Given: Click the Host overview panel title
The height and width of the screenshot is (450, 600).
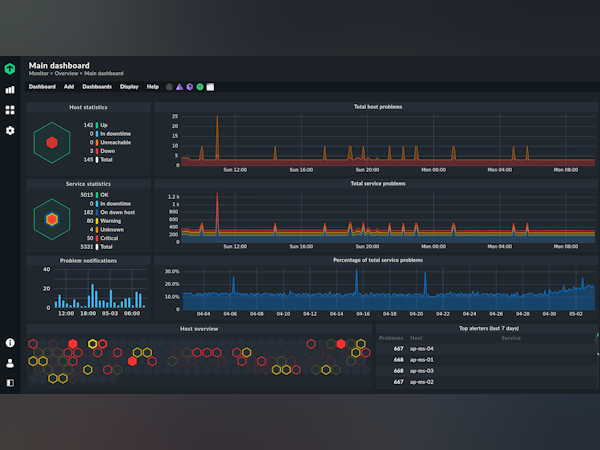Looking at the screenshot, I should point(199,329).
